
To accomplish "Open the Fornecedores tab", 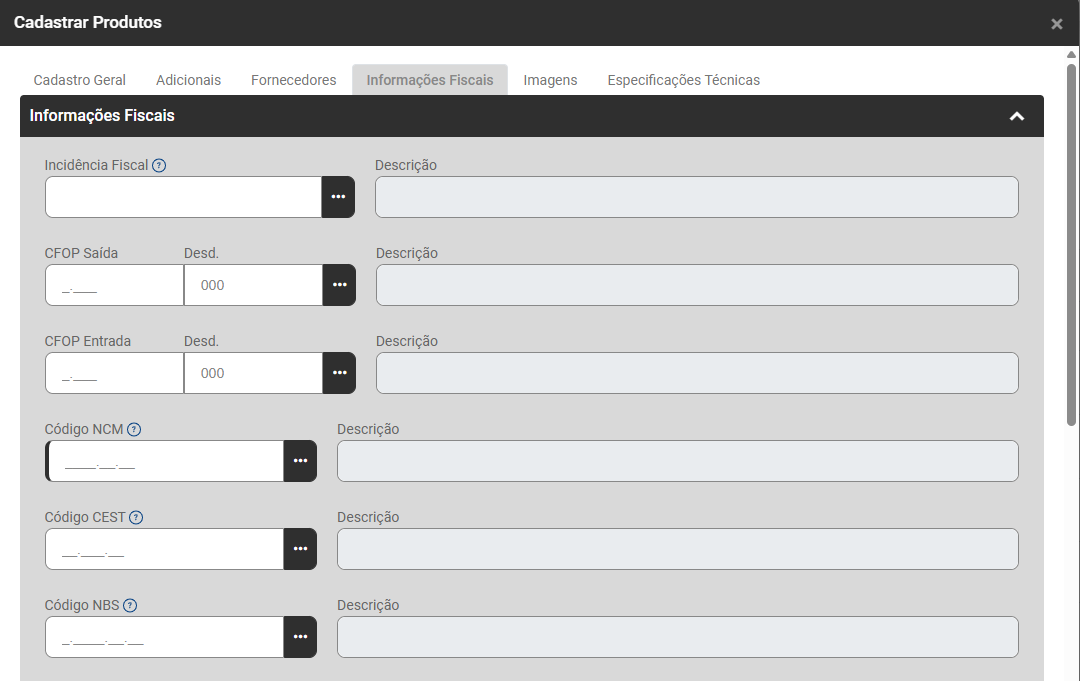I will coord(294,80).
